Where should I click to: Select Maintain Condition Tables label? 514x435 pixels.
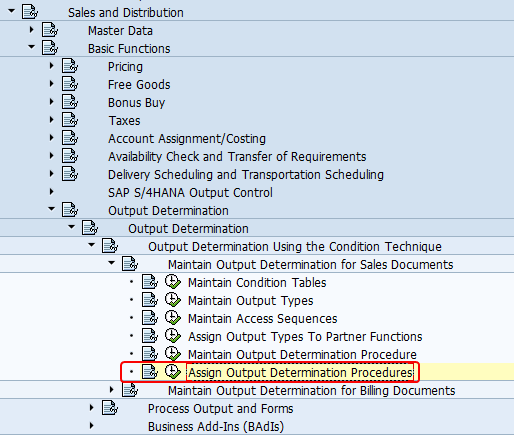(x=257, y=283)
